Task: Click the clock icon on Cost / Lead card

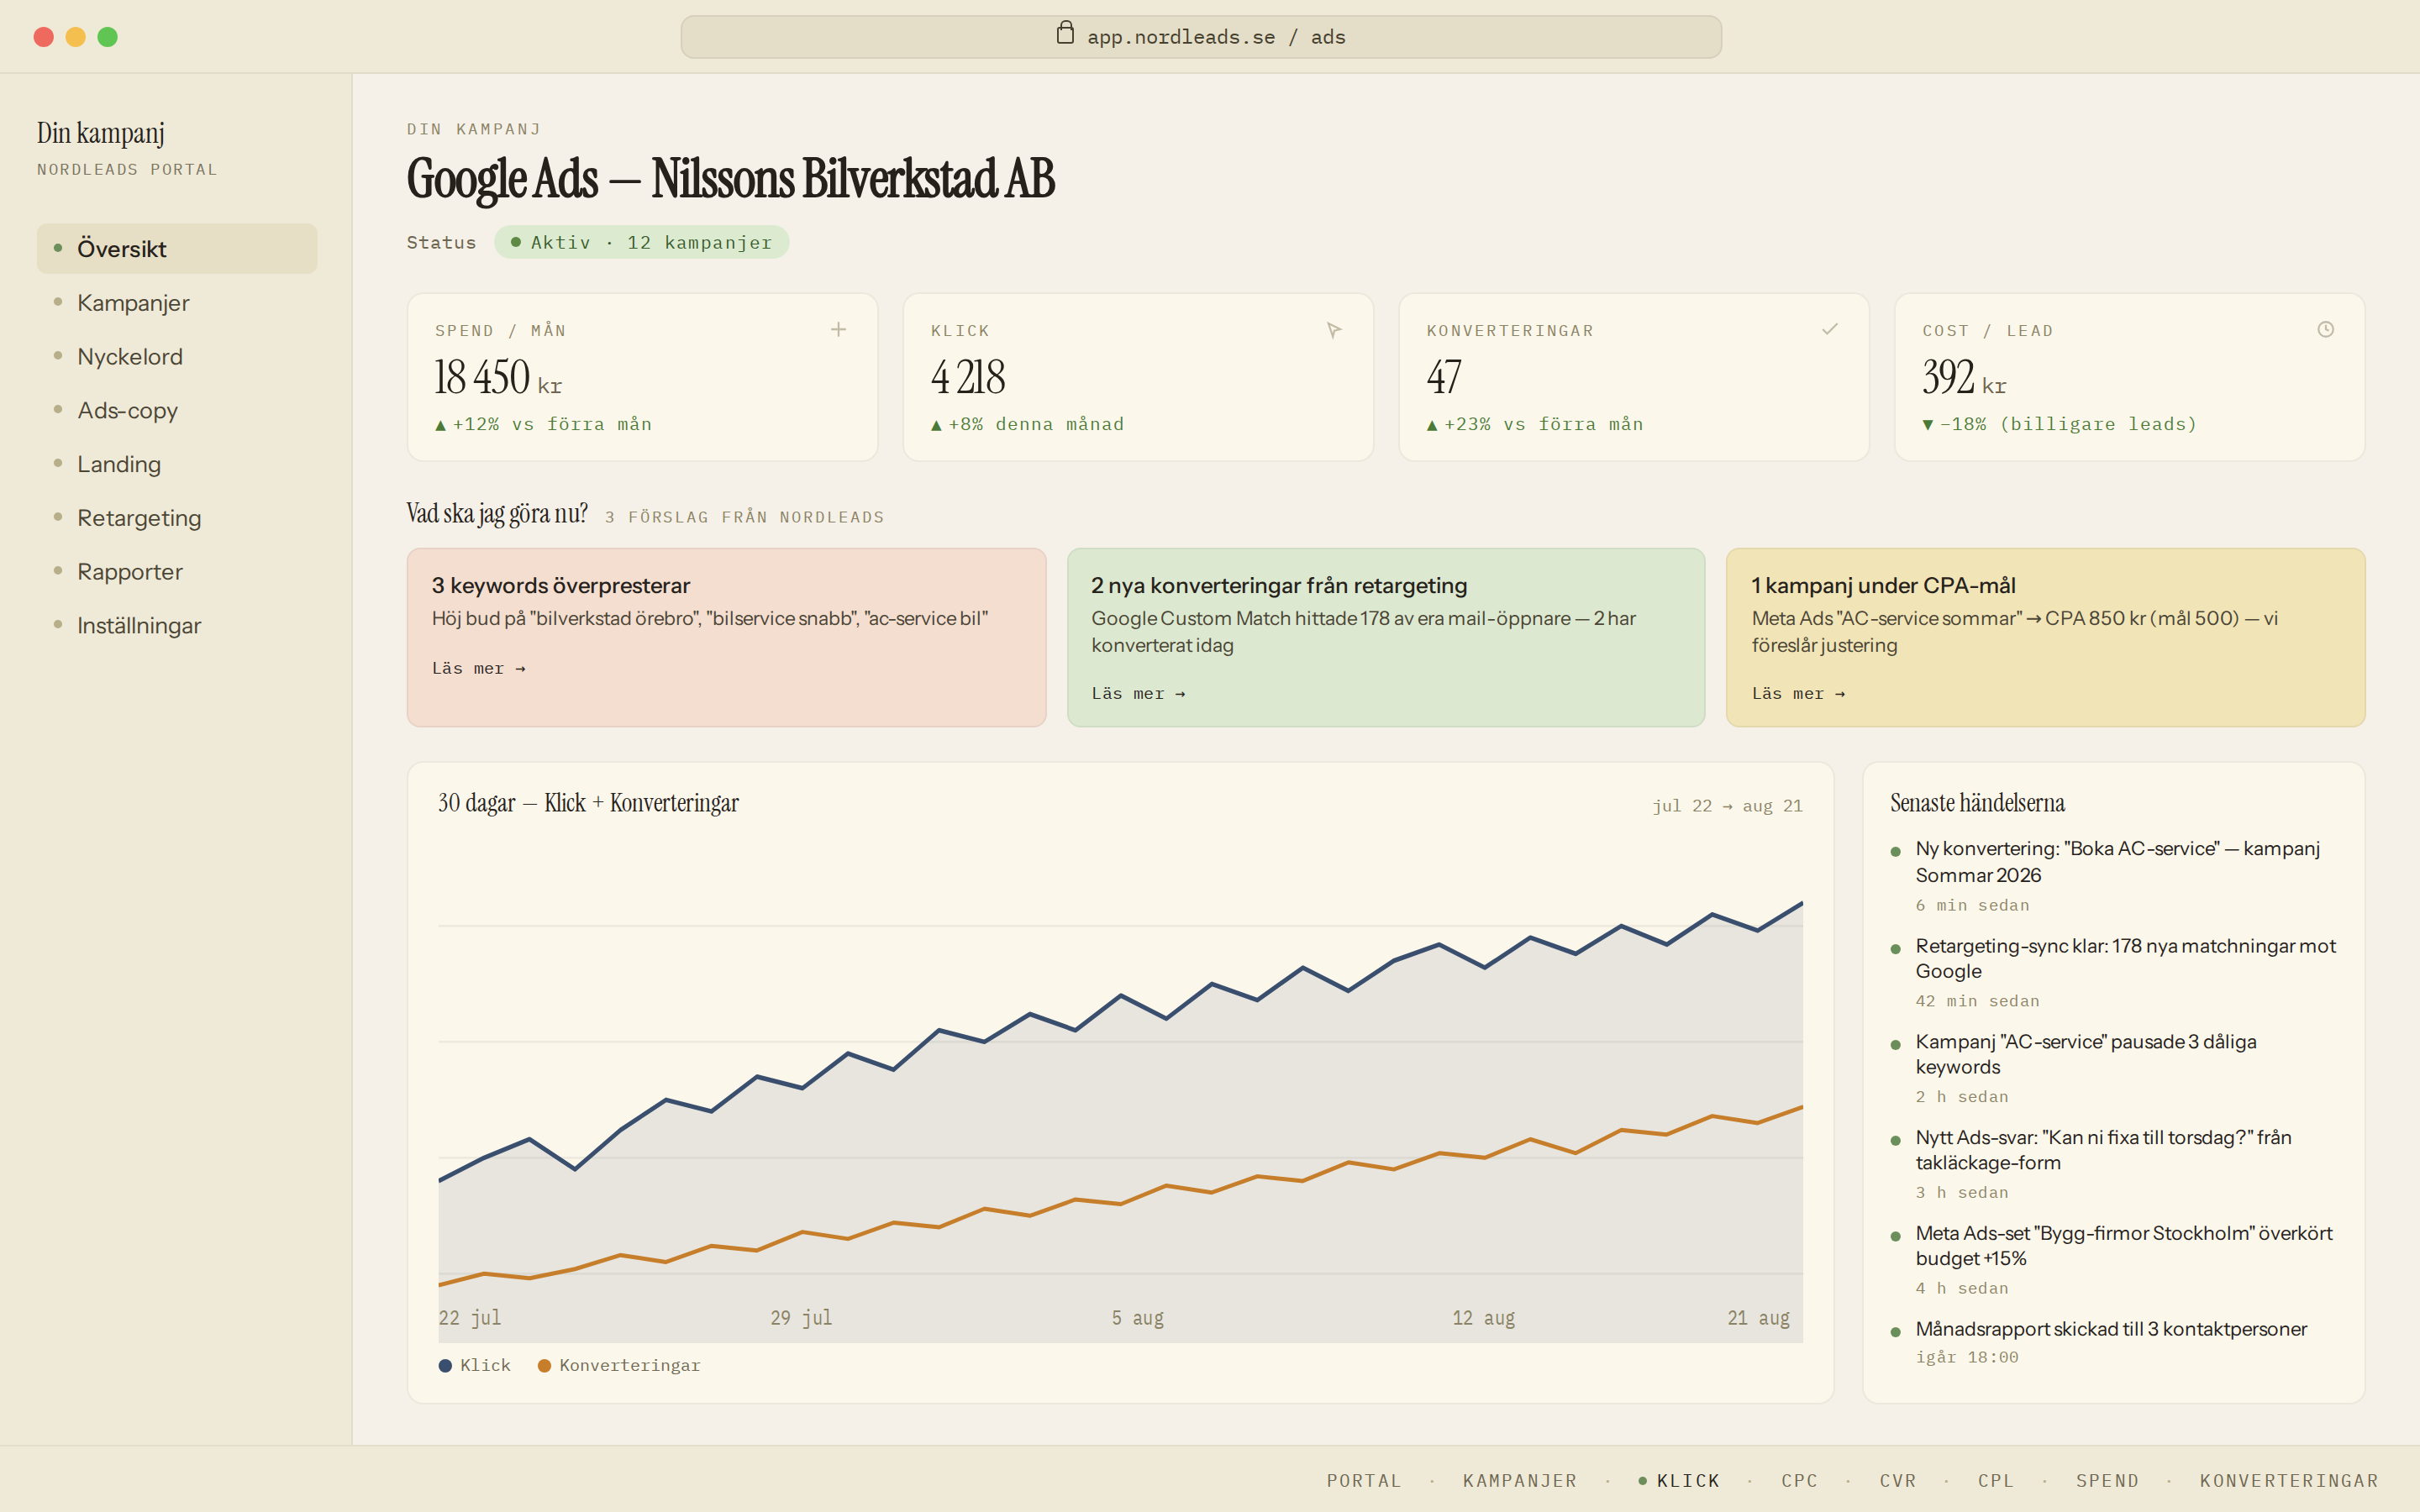Action: coord(2326,329)
